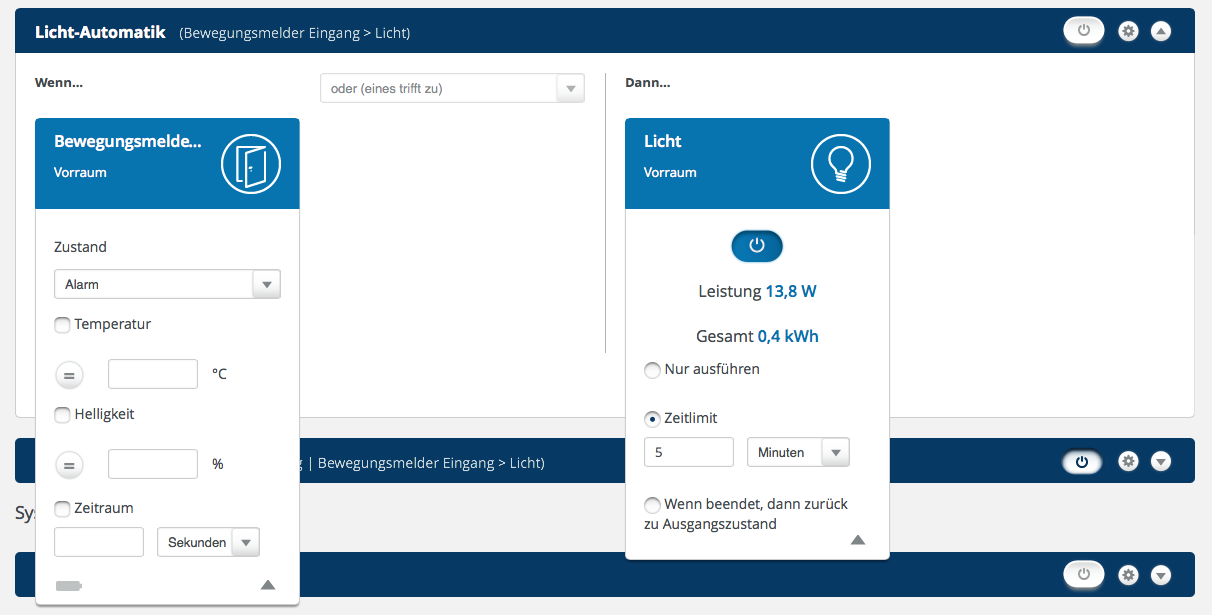Select the Zeitlimit radio option
This screenshot has height=615, width=1212.
coord(653,419)
